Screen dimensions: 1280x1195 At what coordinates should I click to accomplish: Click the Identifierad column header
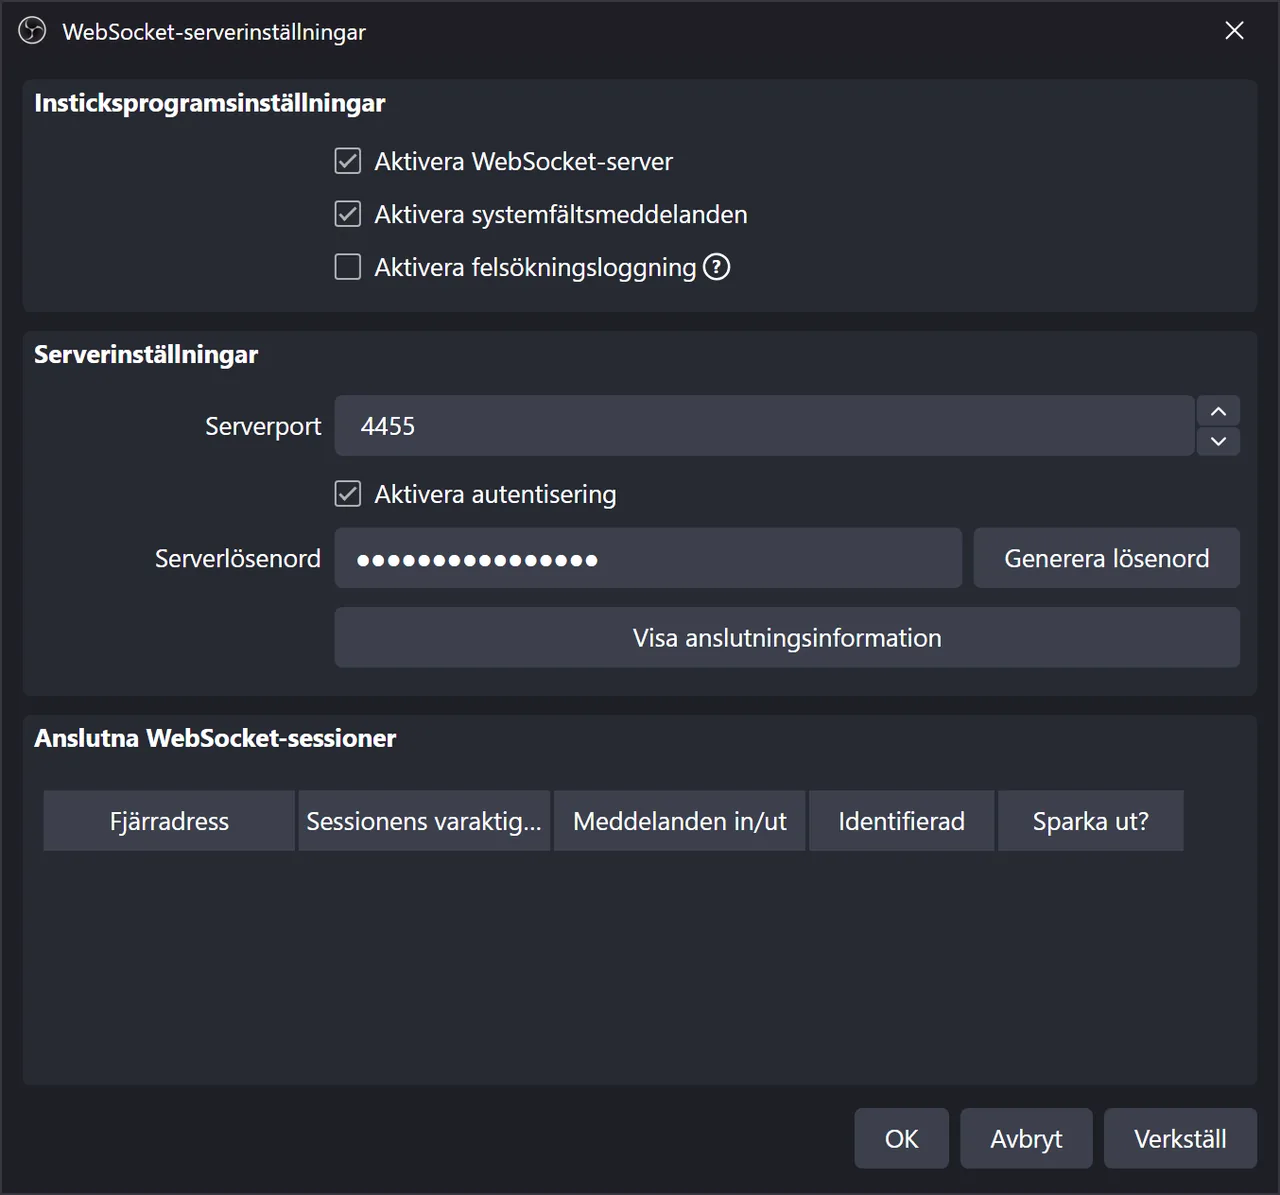tap(902, 821)
